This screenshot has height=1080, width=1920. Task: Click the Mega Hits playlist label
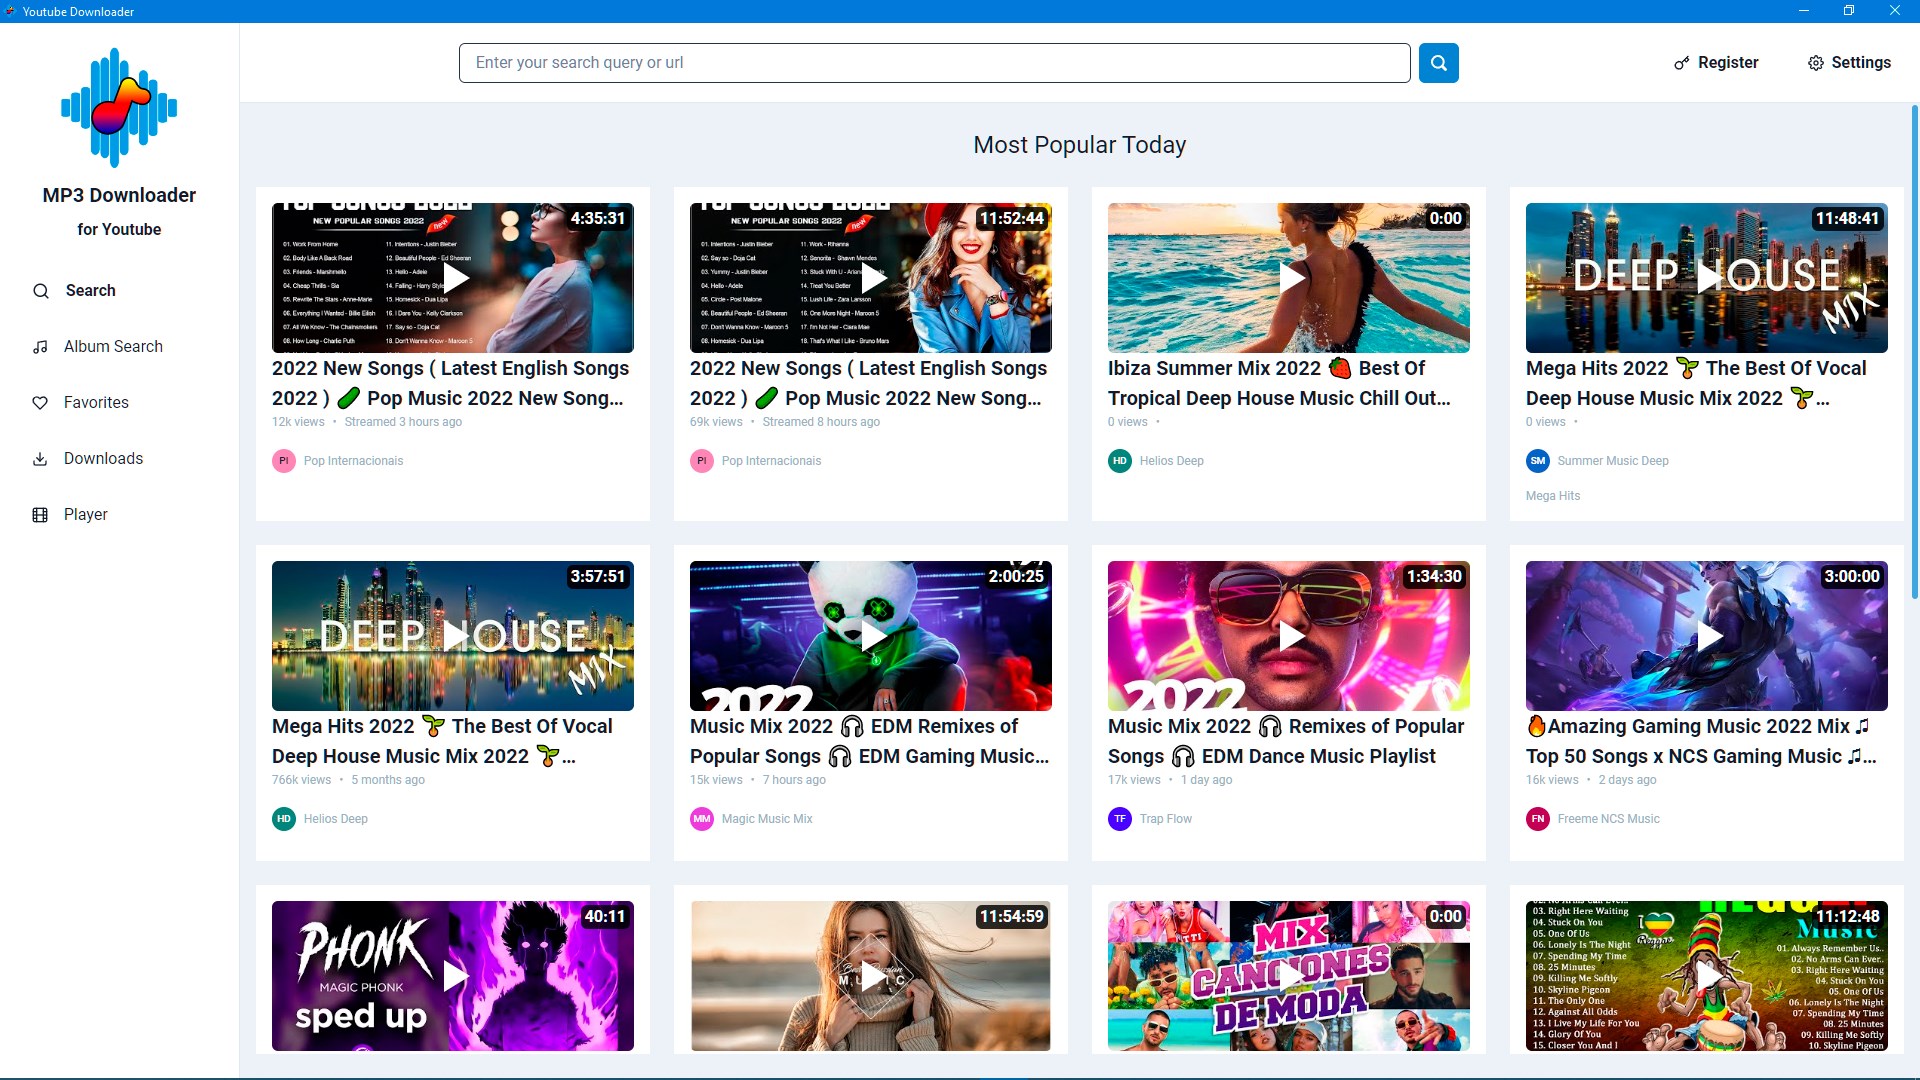click(1552, 496)
